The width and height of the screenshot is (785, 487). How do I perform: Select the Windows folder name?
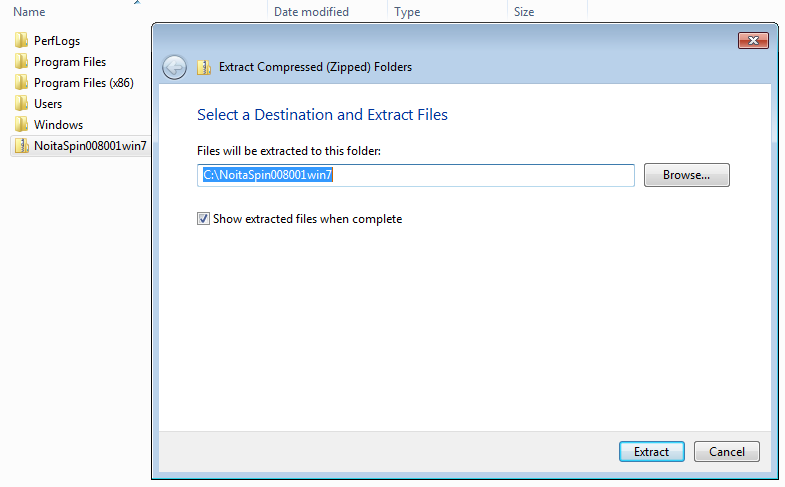pos(59,125)
